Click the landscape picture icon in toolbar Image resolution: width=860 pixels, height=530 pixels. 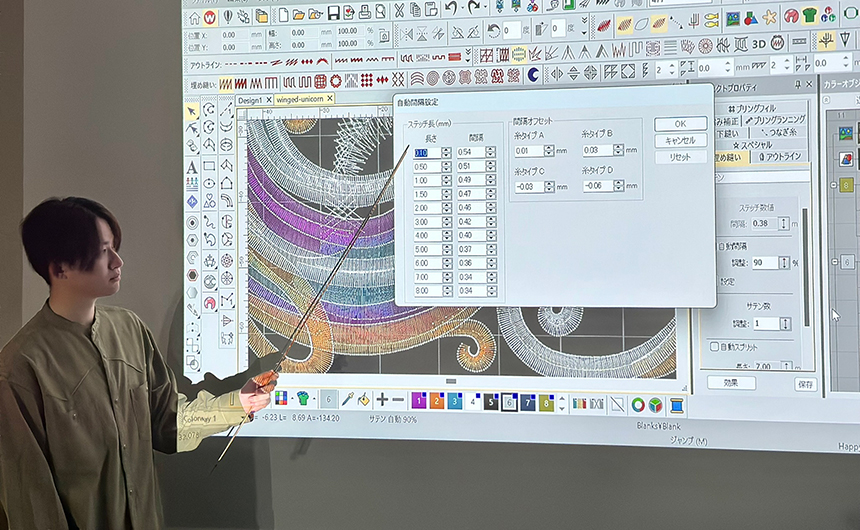733,19
